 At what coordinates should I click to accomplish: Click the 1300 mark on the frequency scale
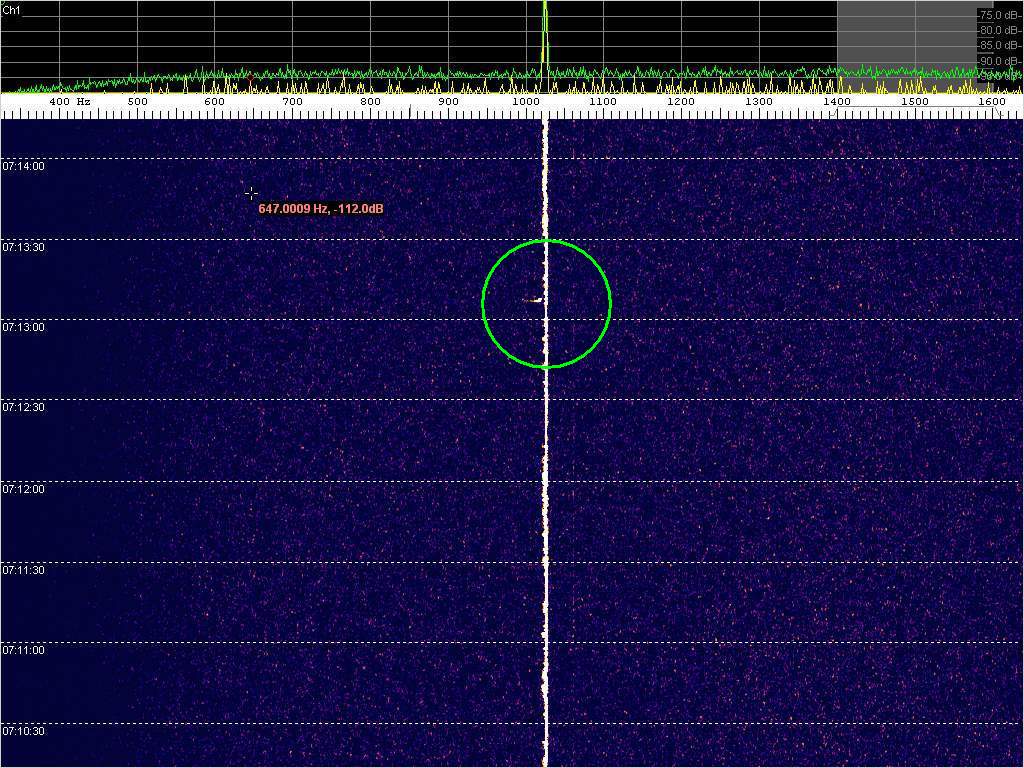759,102
